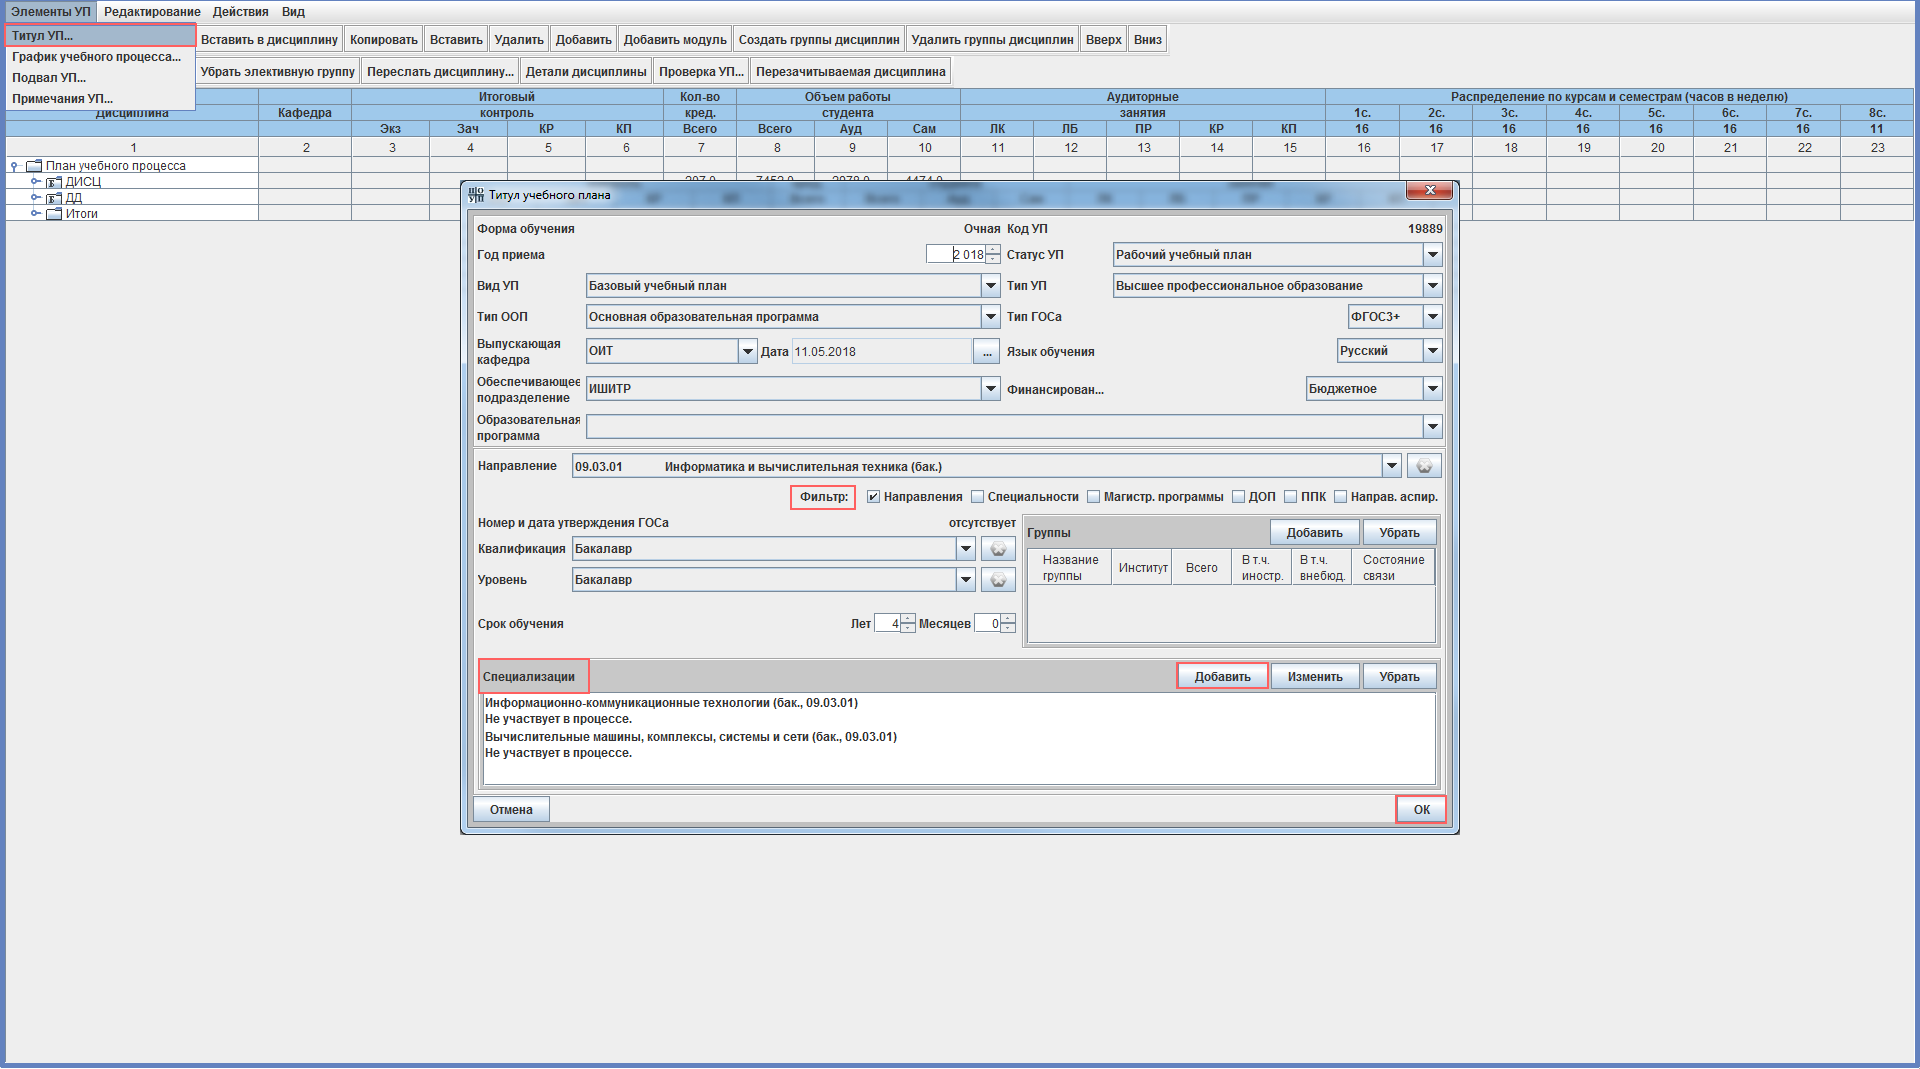Screen dimensions: 1920x1069
Task: Select Титул УП... menu entry
Action: (100, 36)
